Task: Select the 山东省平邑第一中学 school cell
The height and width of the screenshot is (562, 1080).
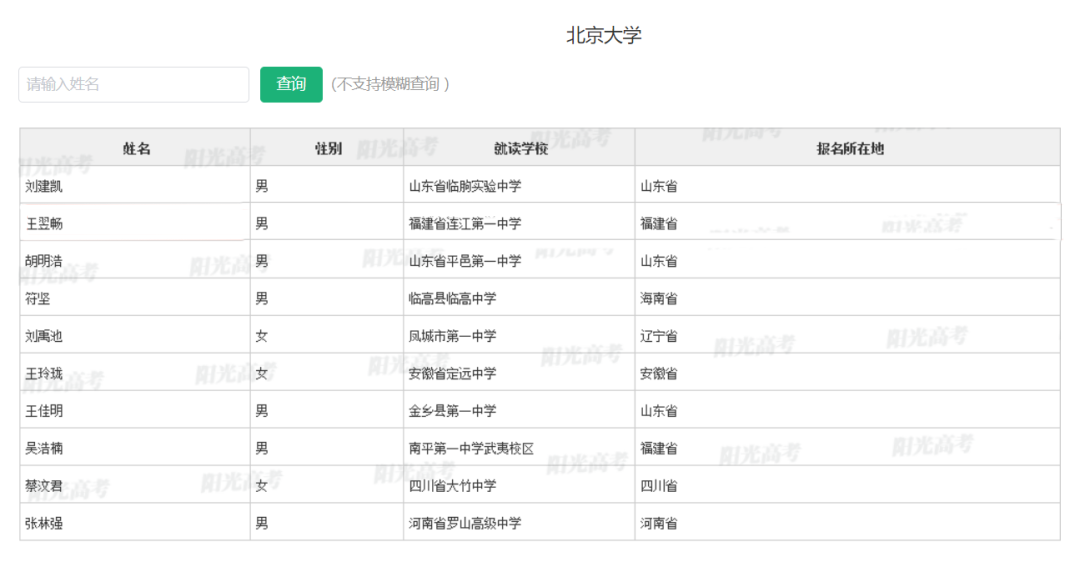Action: [x=465, y=261]
